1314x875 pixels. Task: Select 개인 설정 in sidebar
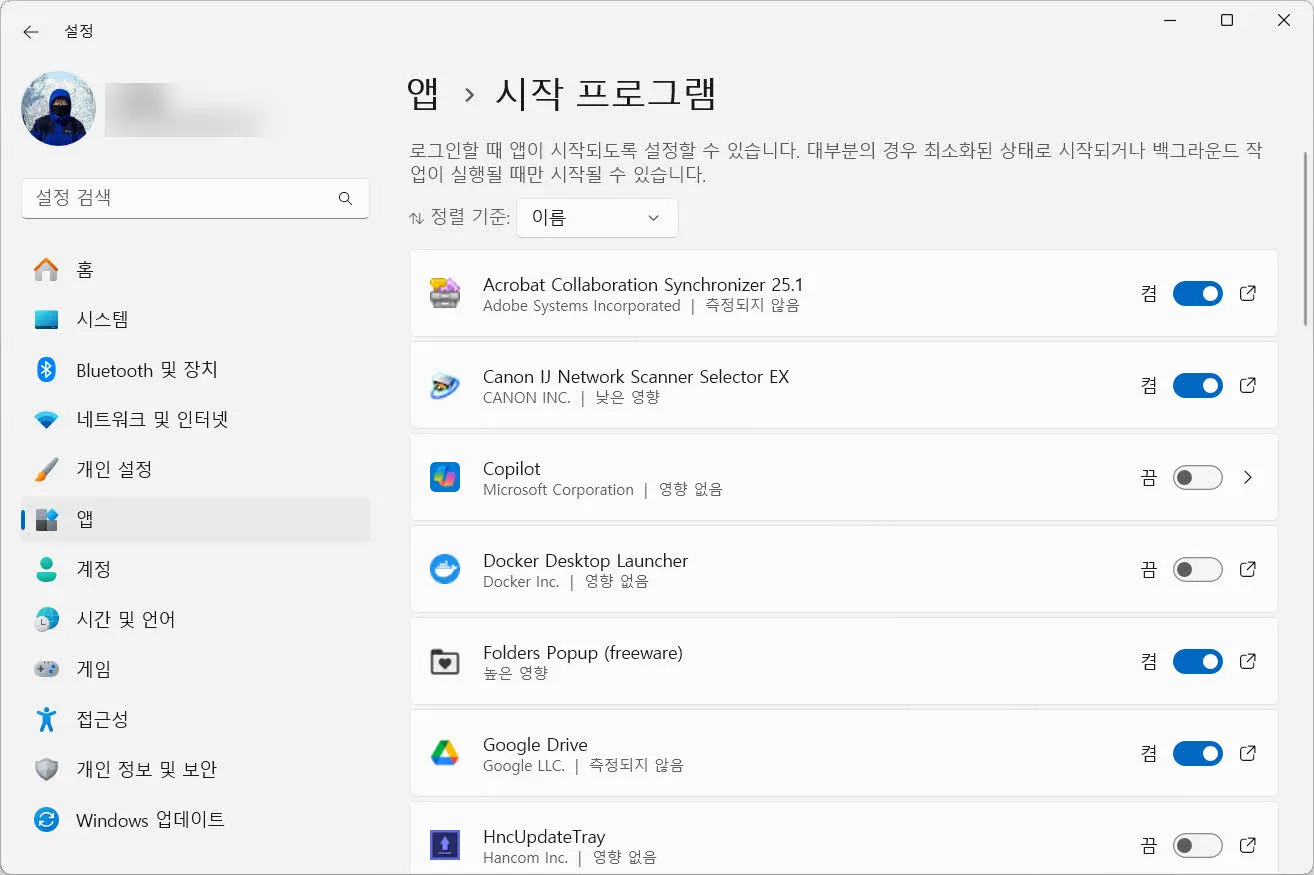tap(195, 469)
